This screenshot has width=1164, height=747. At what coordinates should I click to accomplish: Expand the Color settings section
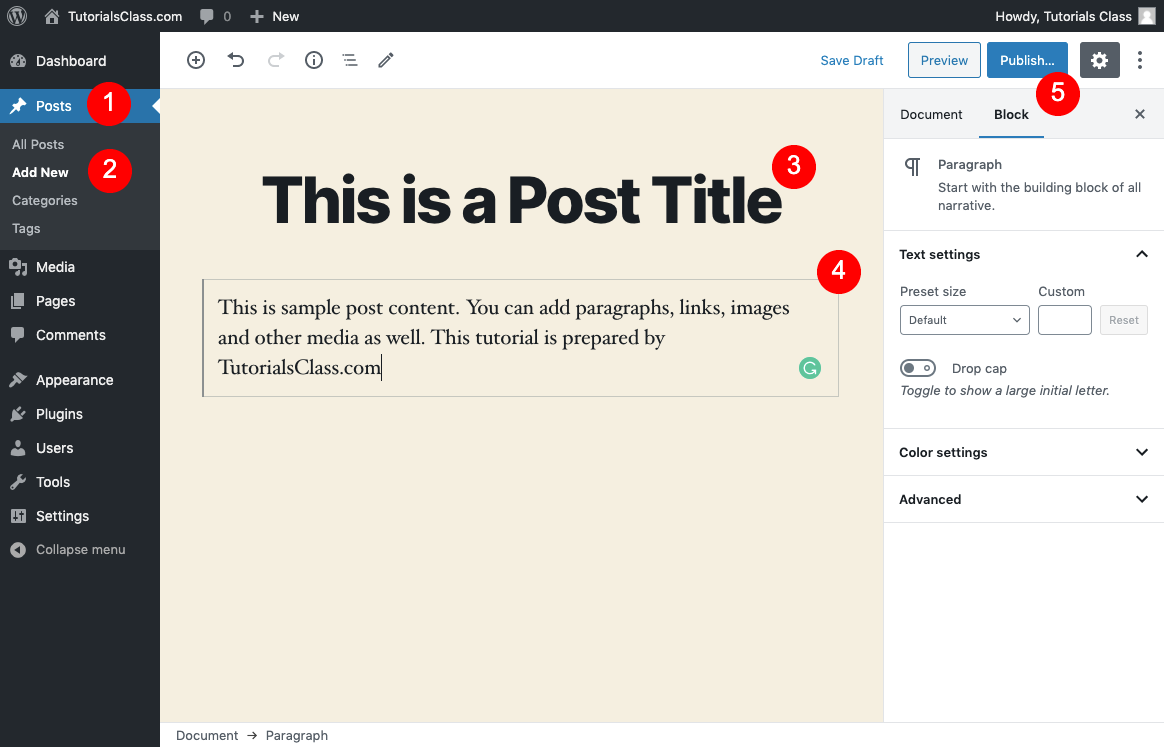pos(1023,452)
